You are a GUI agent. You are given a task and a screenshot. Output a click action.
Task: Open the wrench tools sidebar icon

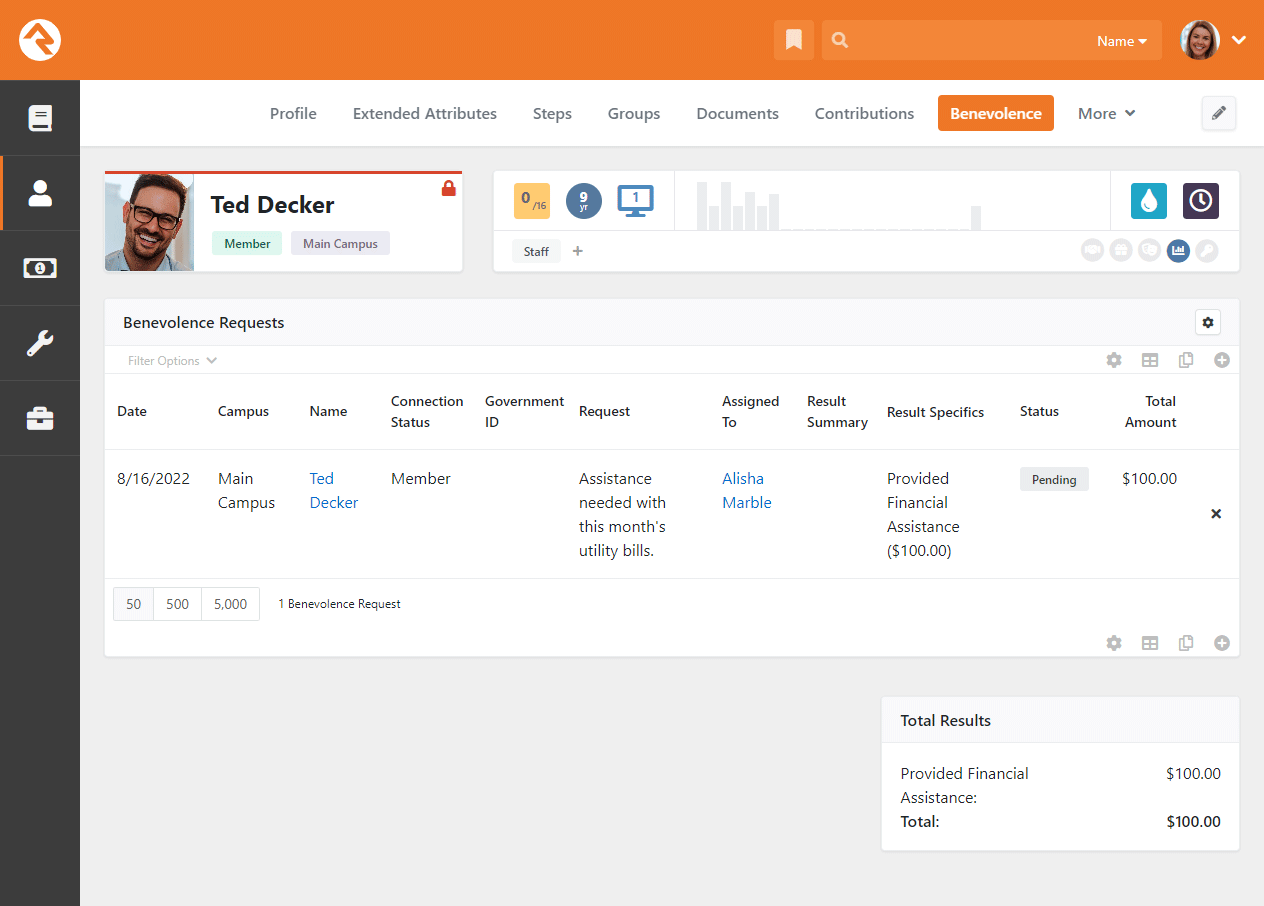click(x=40, y=343)
